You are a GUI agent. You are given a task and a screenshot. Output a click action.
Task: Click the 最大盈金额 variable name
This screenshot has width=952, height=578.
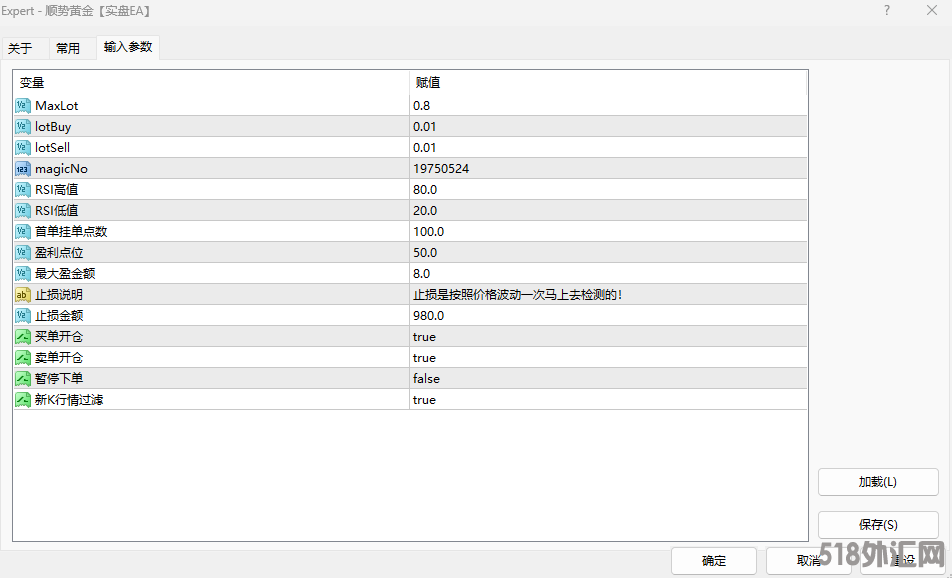pyautogui.click(x=65, y=273)
